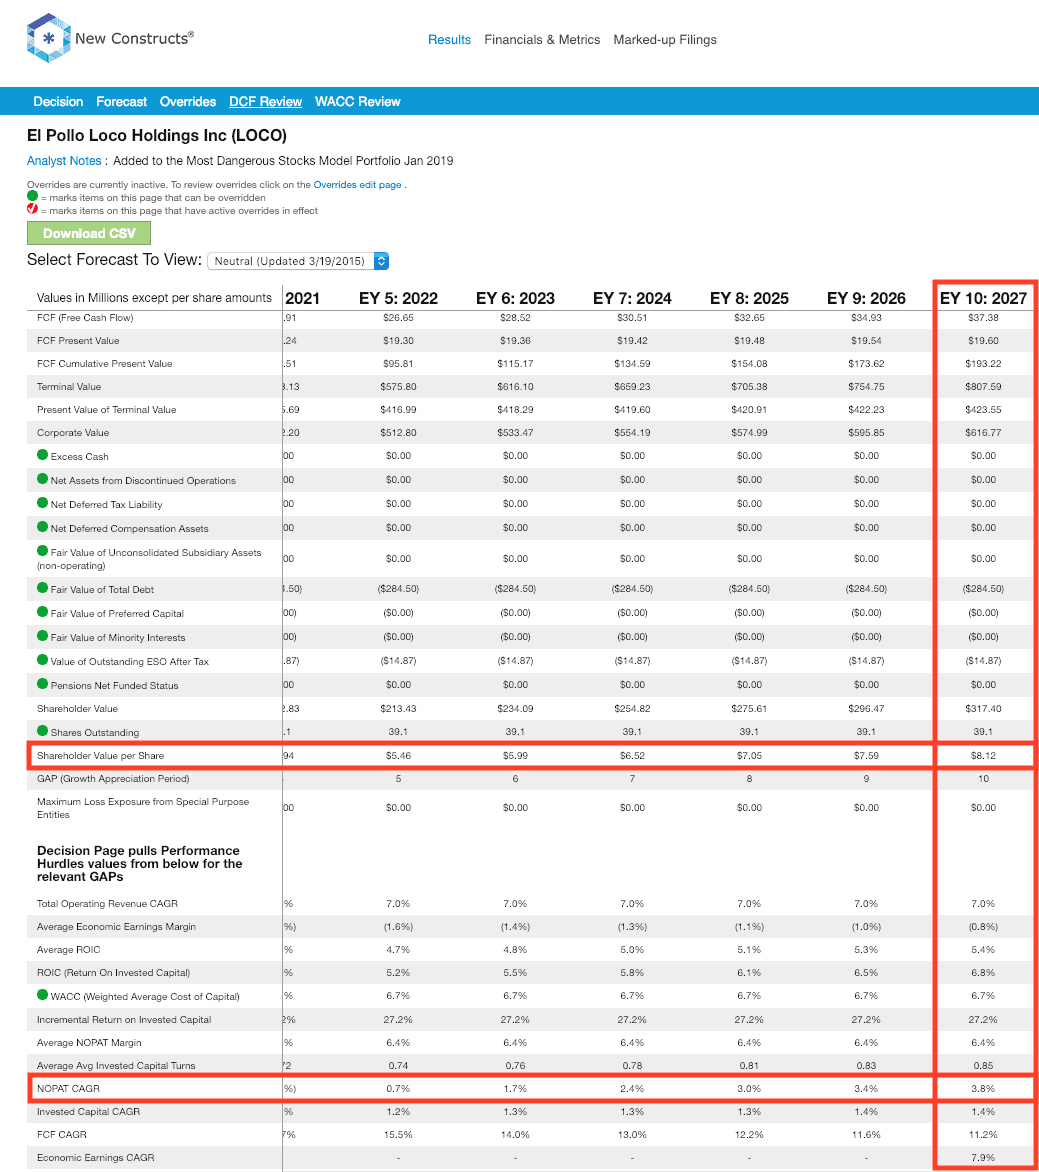The image size is (1039, 1172).
Task: Click the $317.40 Shareholder Value cell
Action: [983, 709]
